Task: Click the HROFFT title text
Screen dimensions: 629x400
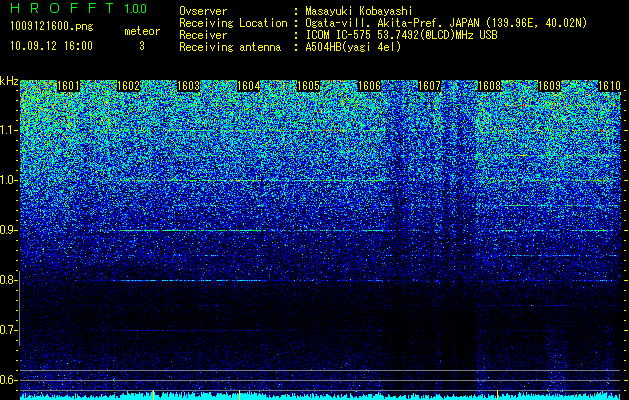Action: point(62,8)
